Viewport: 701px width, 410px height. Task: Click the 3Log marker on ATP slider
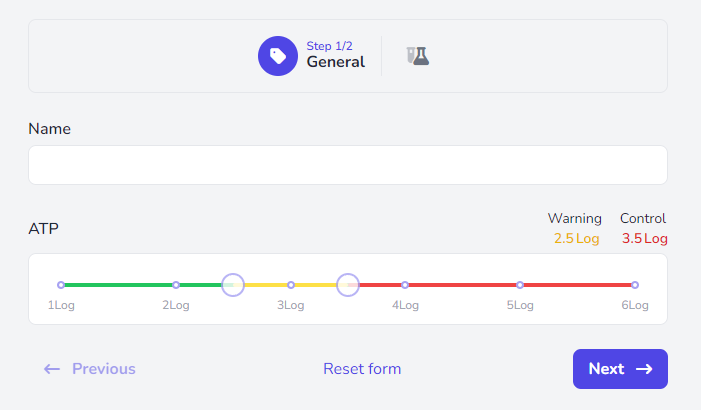[x=291, y=285]
